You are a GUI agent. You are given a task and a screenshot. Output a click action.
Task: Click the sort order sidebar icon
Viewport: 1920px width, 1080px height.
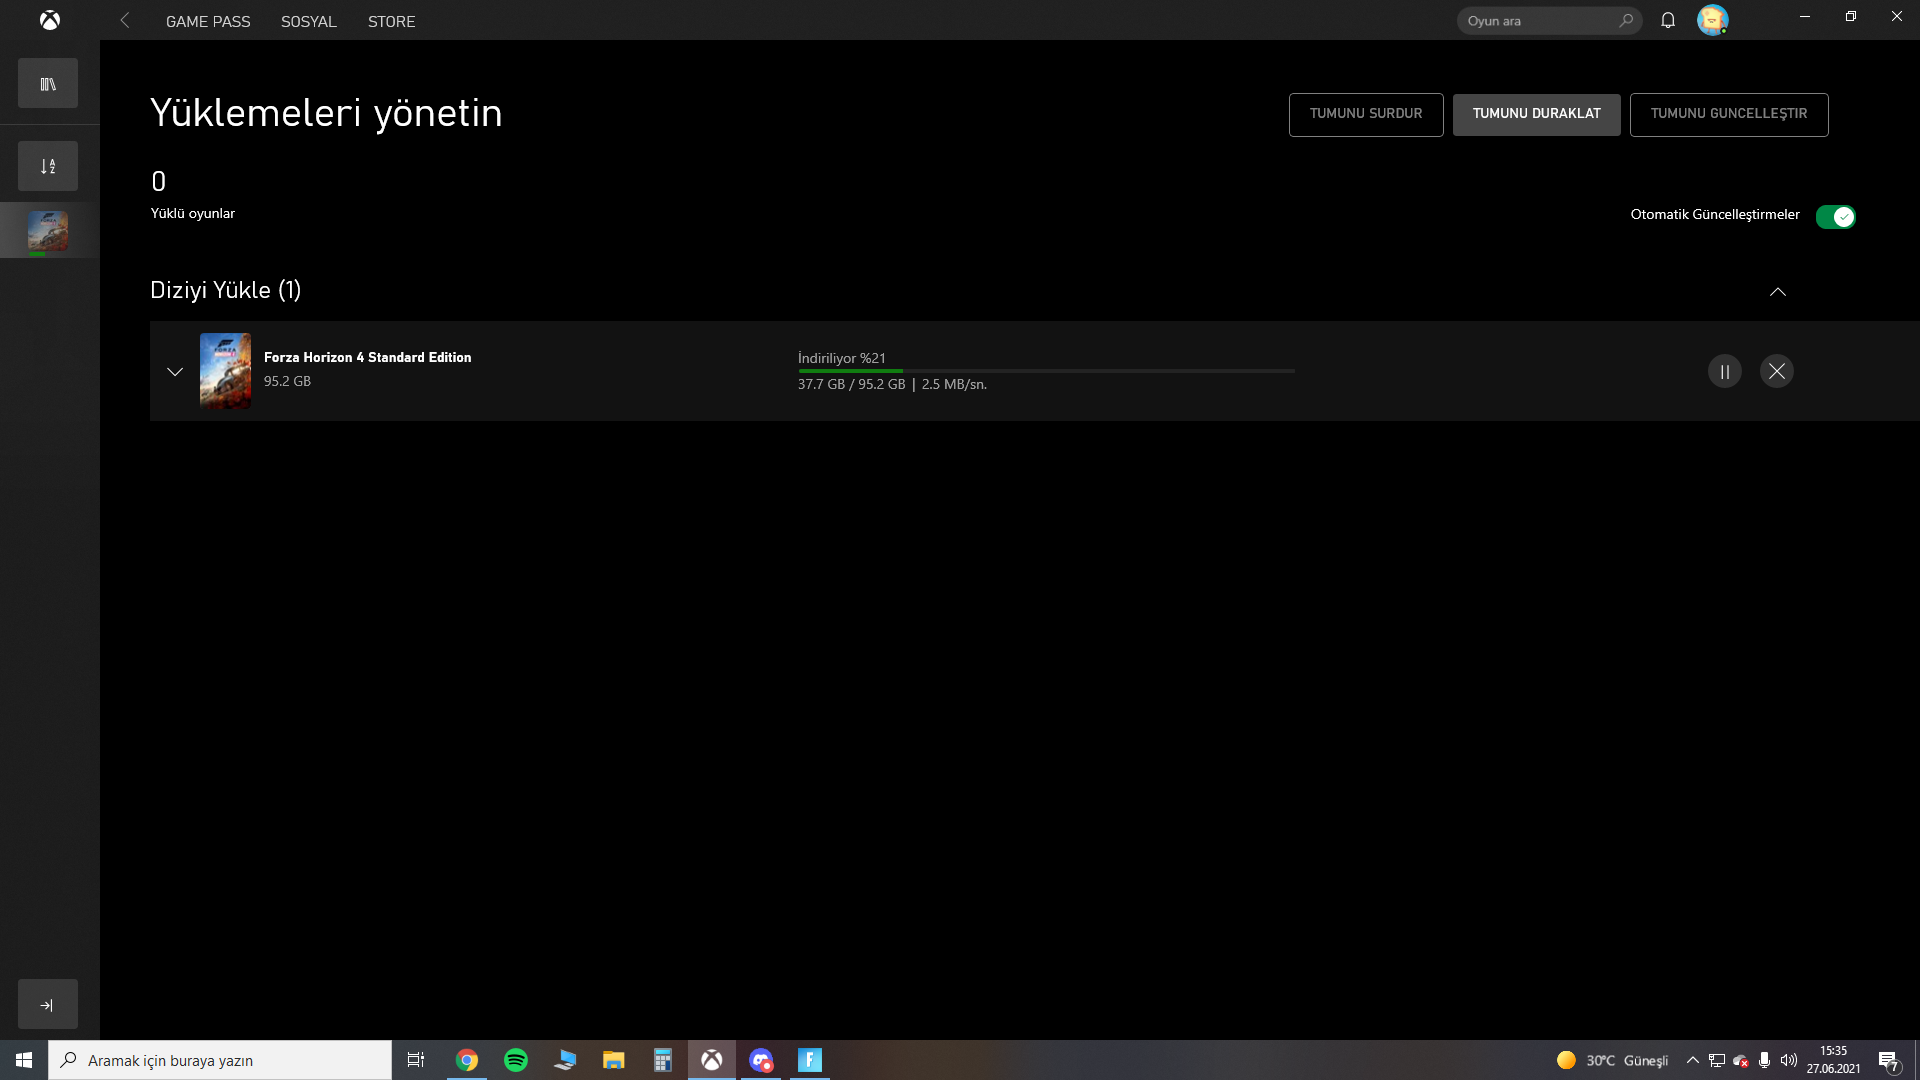point(48,166)
